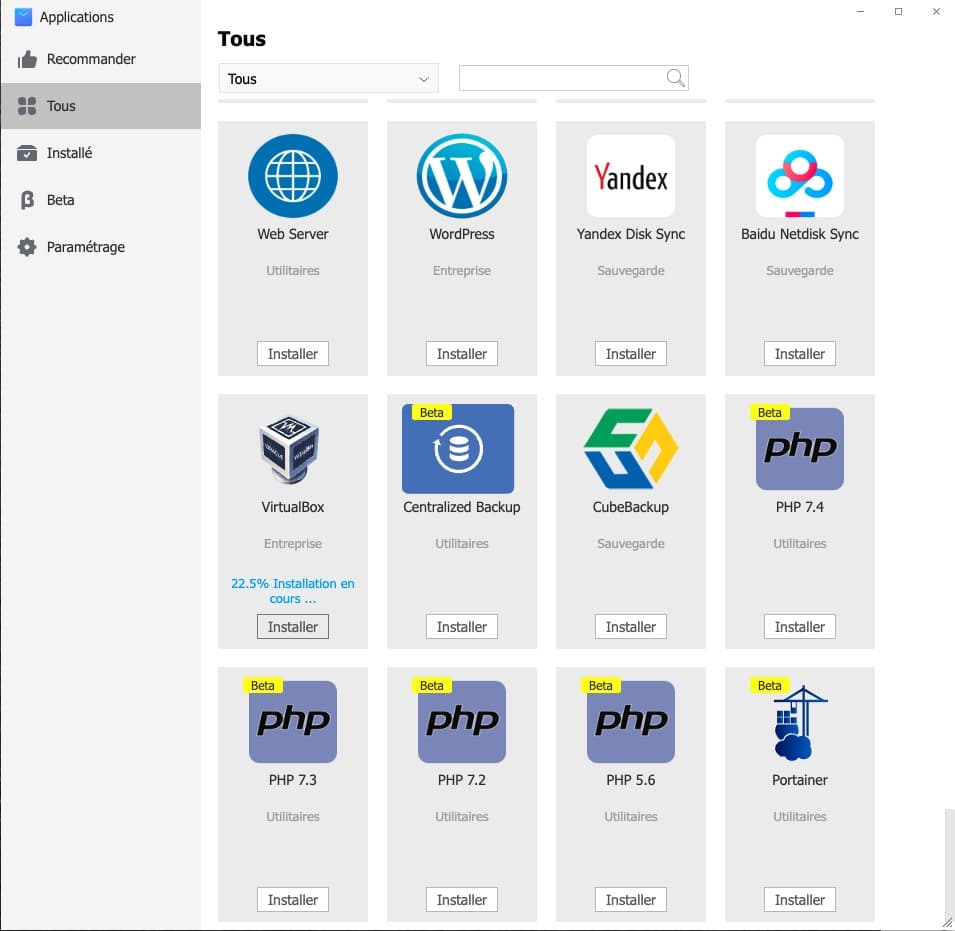Open the PHP 7.3 icon

(x=292, y=722)
